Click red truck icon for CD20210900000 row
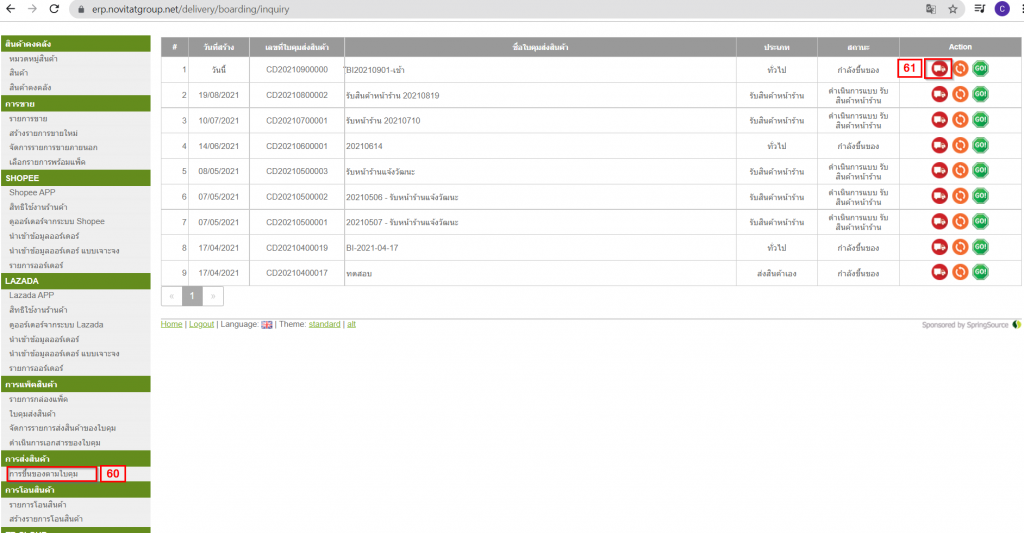The width and height of the screenshot is (1024, 533). click(x=939, y=69)
